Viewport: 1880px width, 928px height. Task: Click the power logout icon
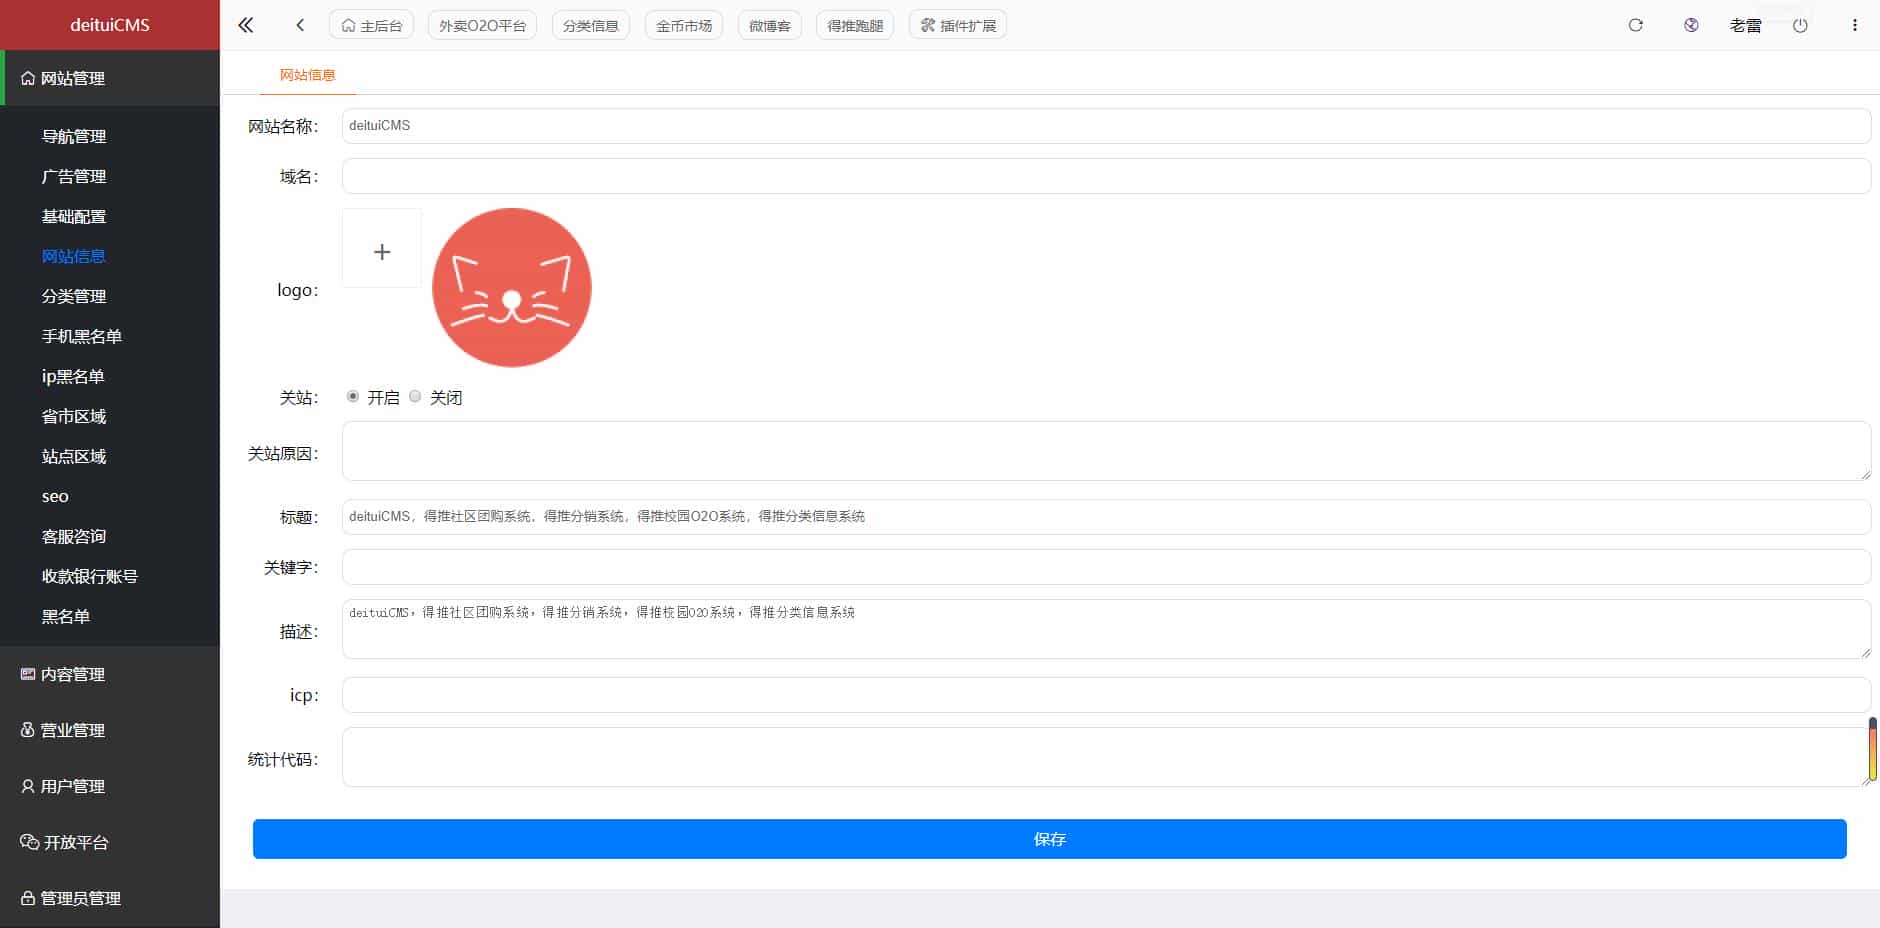[x=1800, y=25]
